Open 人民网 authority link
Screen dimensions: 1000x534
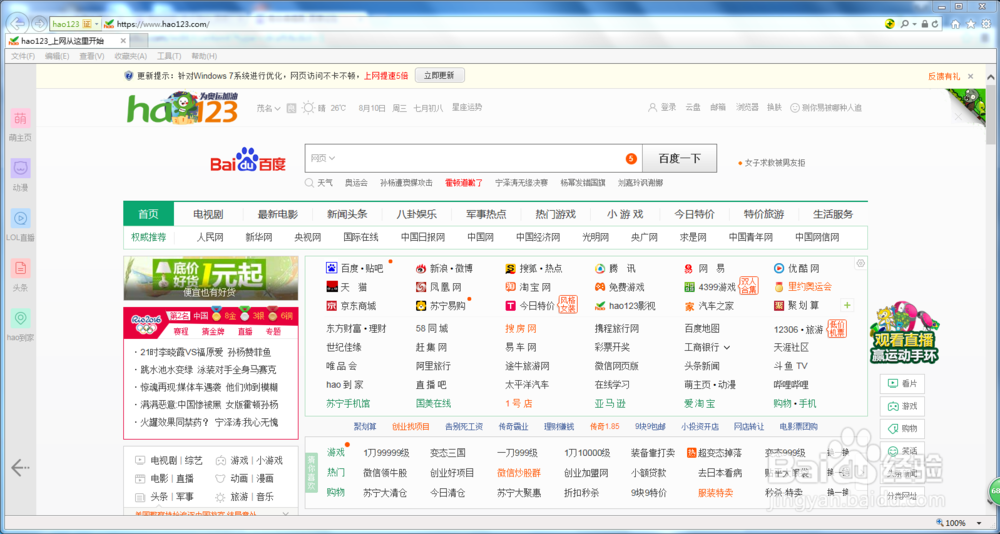tap(210, 237)
